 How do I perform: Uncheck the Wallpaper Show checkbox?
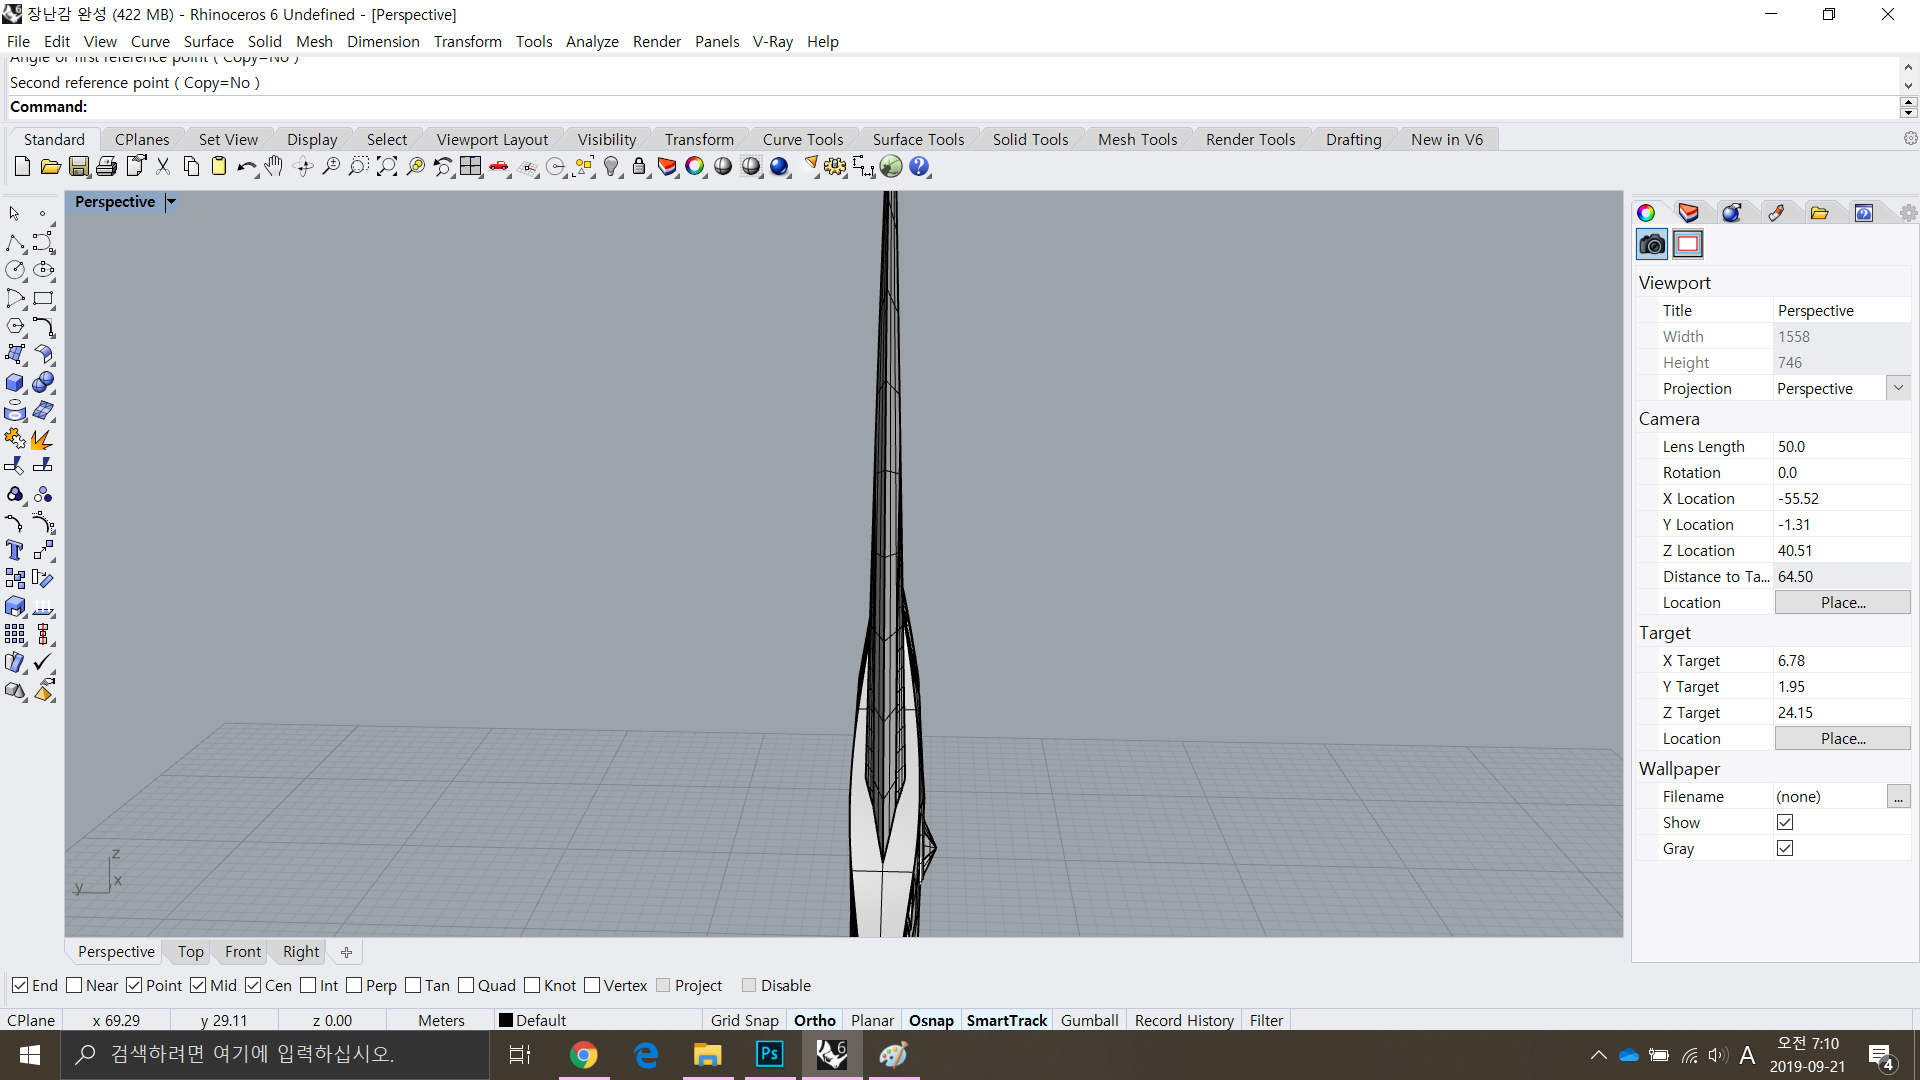[x=1785, y=823]
